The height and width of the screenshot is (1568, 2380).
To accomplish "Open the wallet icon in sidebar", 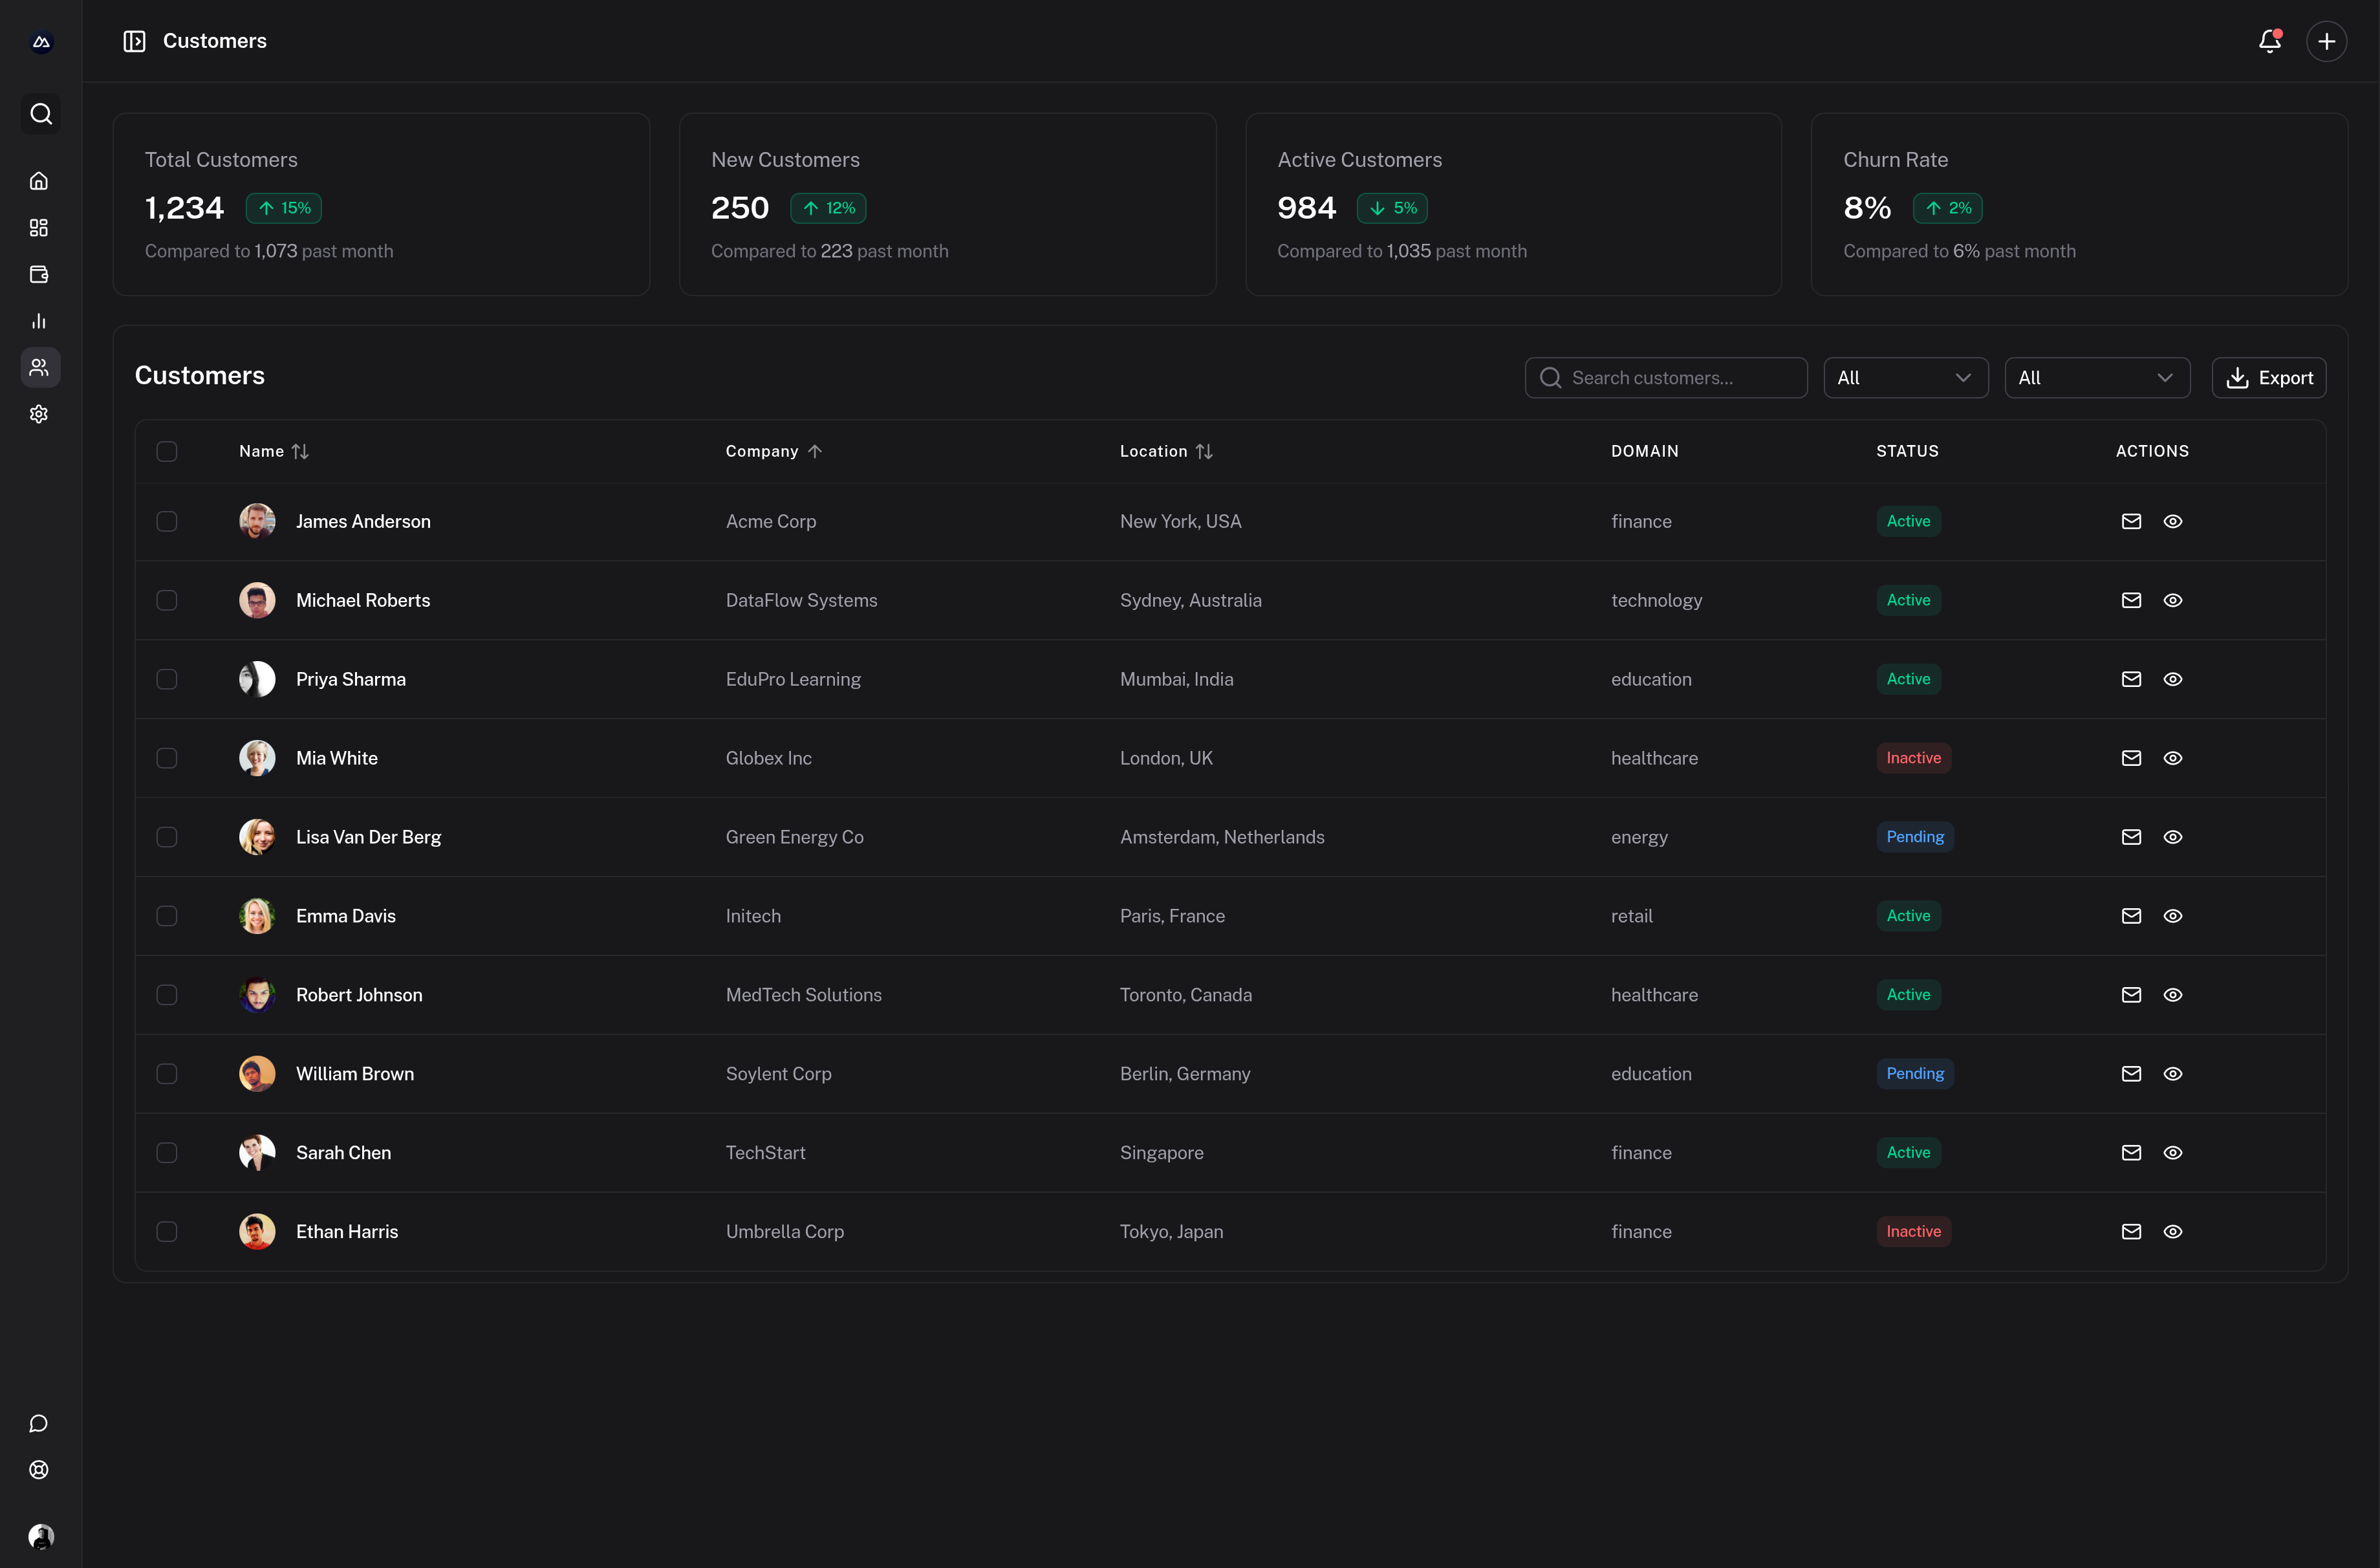I will coord(39,274).
